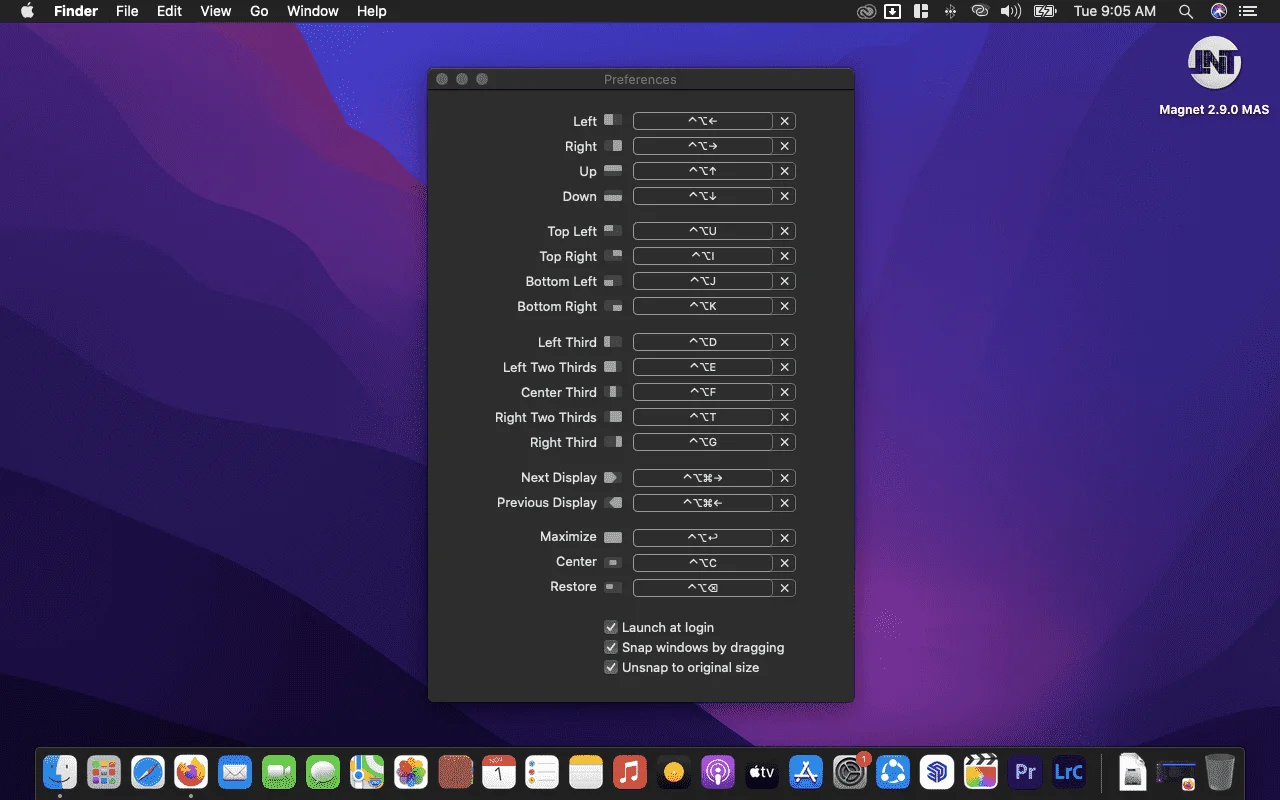Disable the Launch at login checkbox
The width and height of the screenshot is (1280, 800).
tap(611, 627)
